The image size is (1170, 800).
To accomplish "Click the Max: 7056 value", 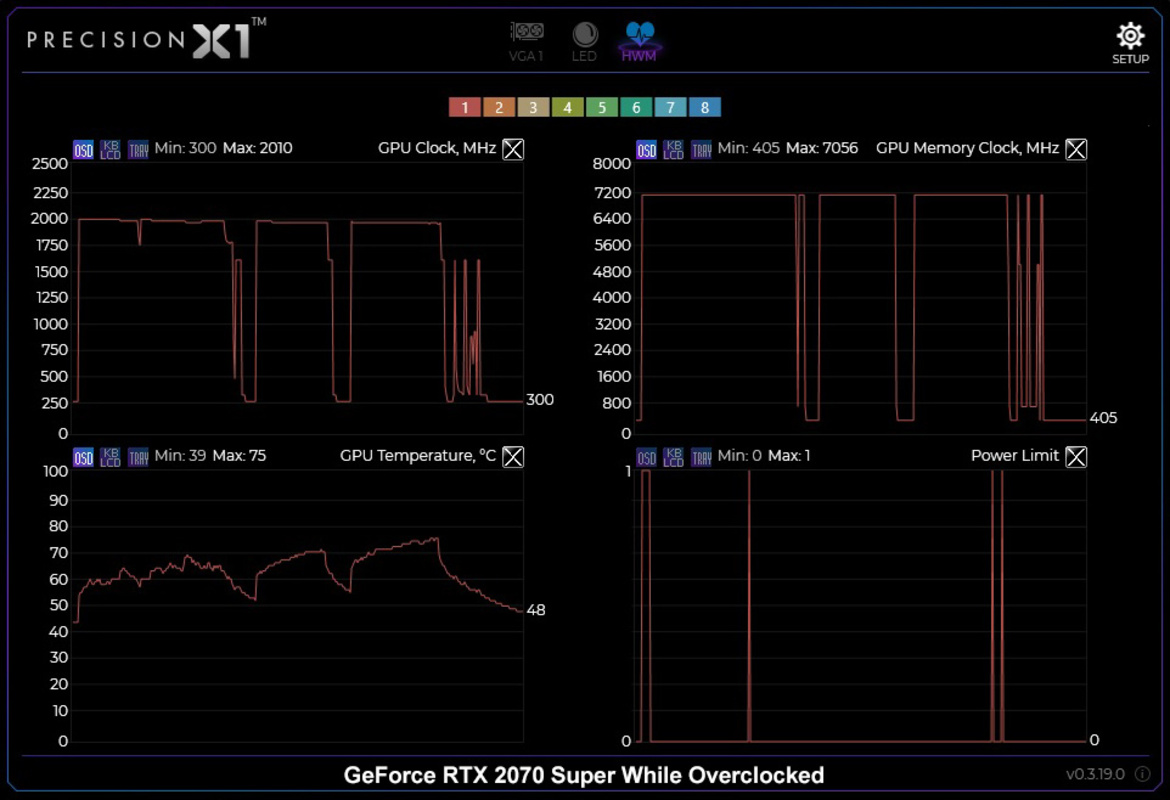I will 822,148.
